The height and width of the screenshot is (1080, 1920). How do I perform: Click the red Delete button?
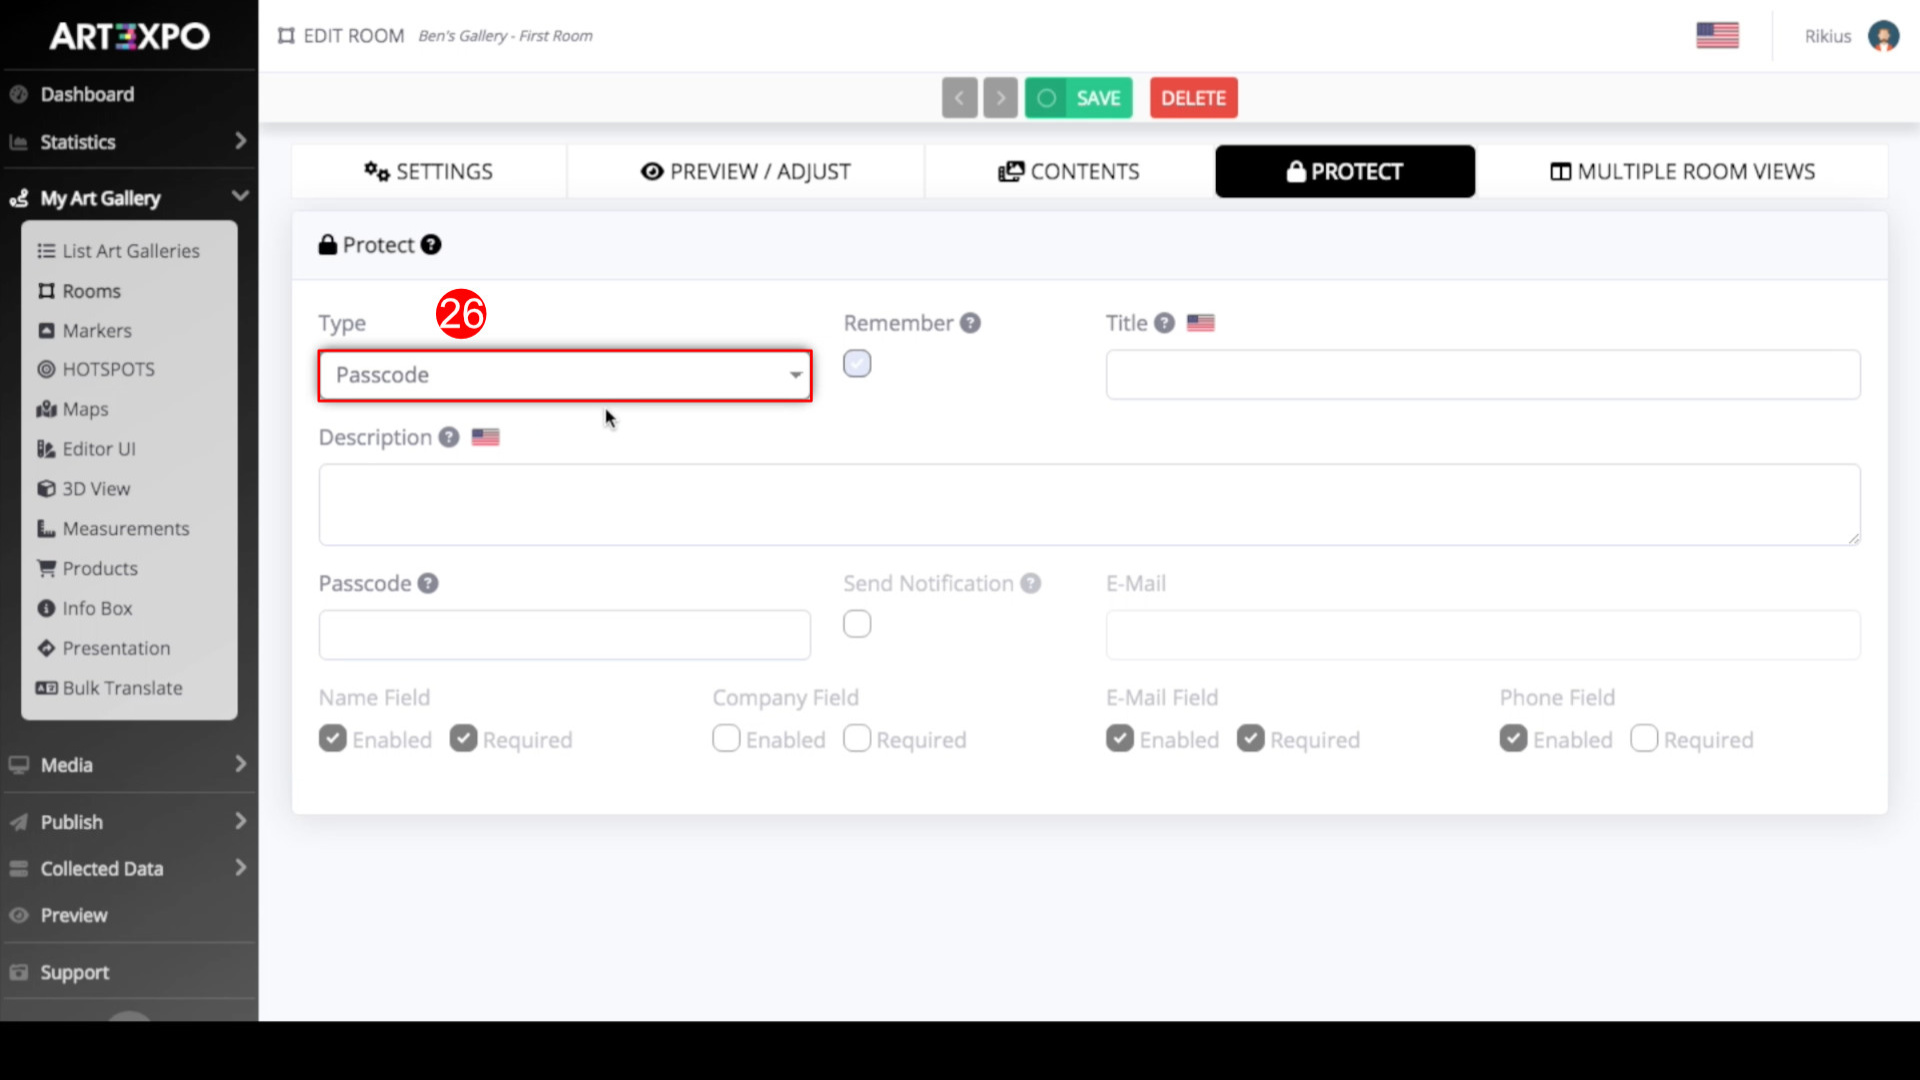coord(1193,98)
